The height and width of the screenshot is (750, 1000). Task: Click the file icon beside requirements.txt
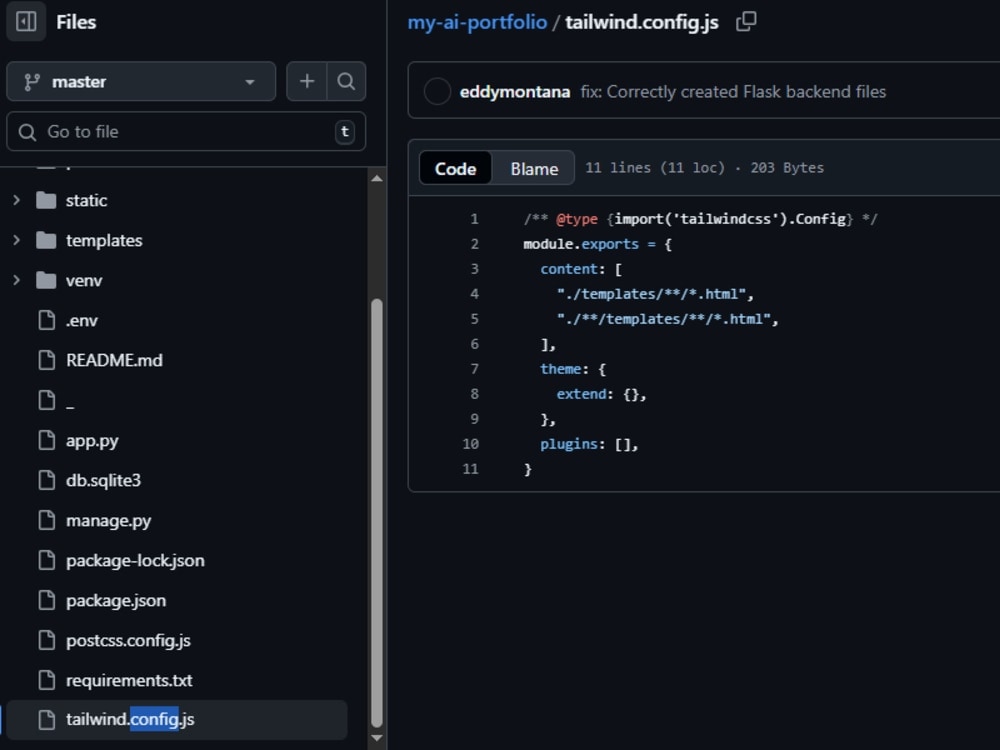47,680
